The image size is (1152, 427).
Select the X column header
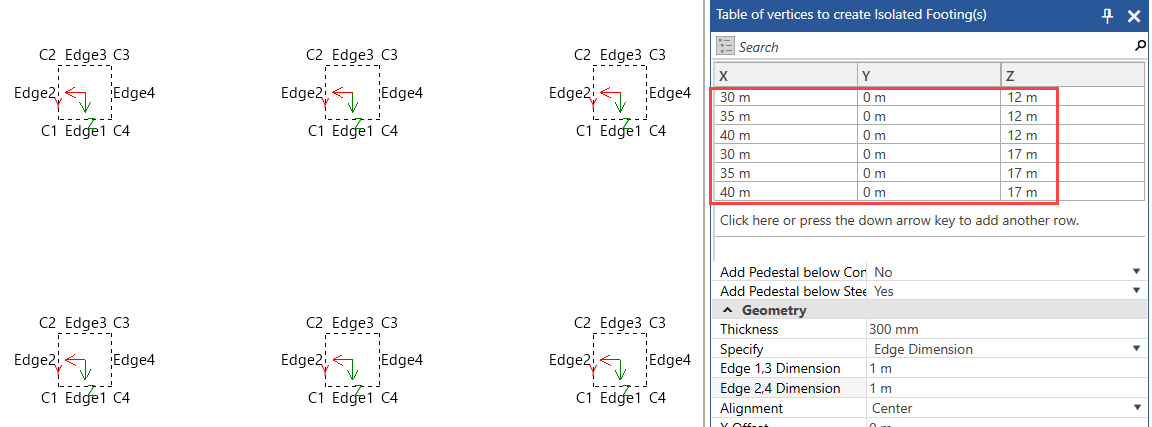[x=786, y=76]
